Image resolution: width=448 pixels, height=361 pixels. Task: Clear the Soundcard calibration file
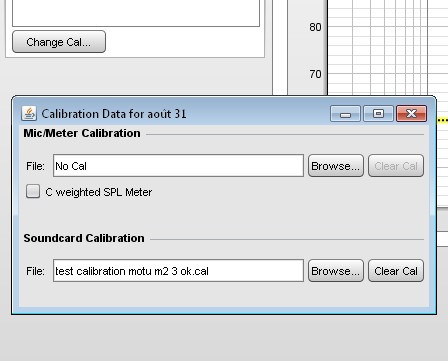point(396,271)
